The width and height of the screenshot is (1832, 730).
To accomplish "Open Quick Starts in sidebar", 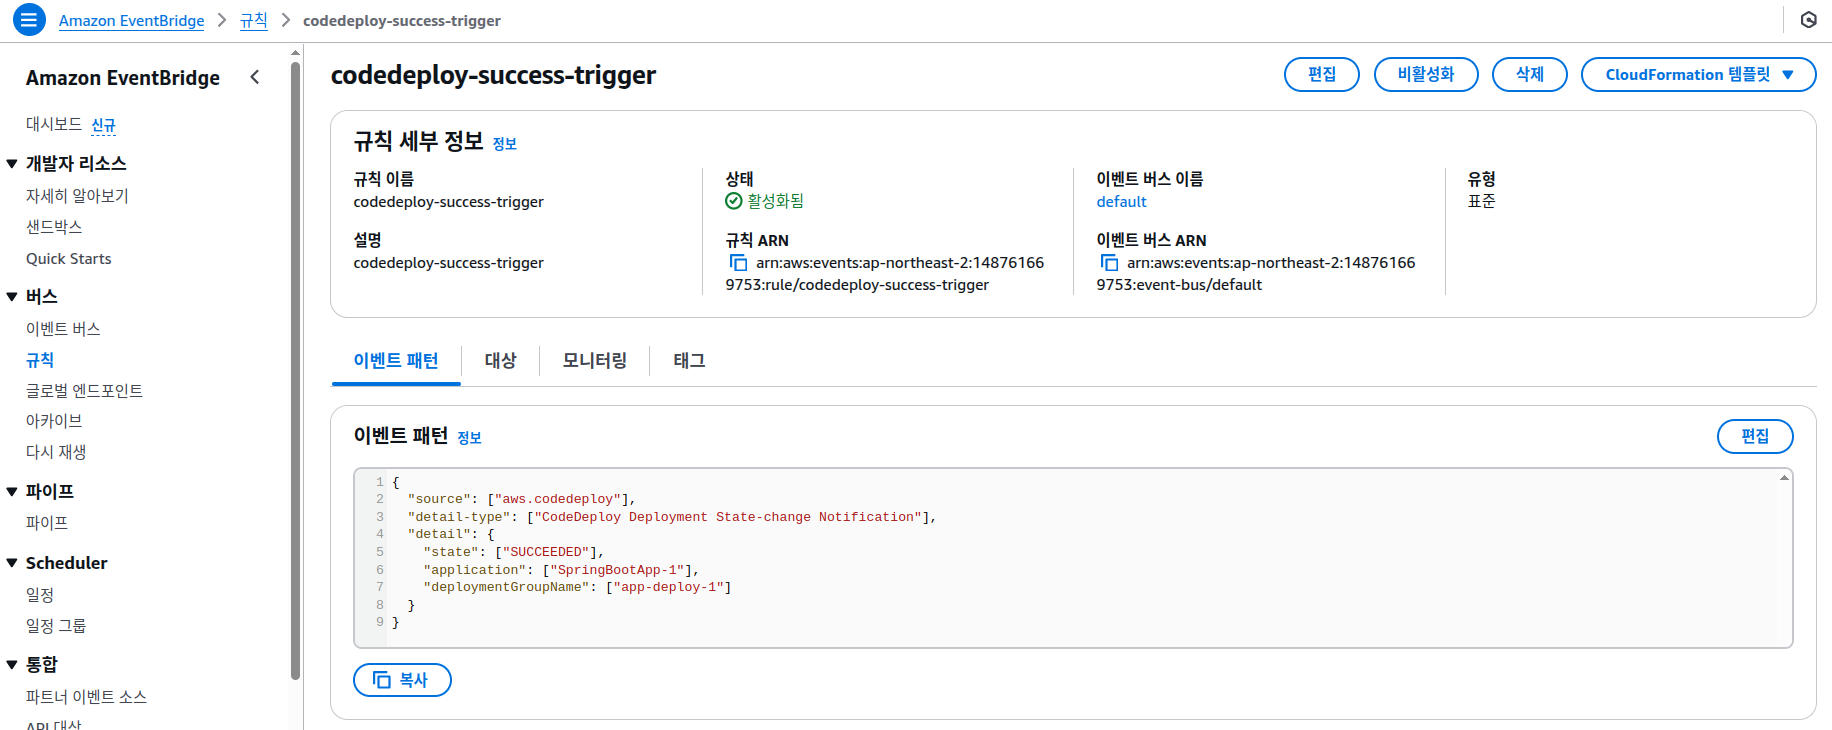I will (69, 259).
